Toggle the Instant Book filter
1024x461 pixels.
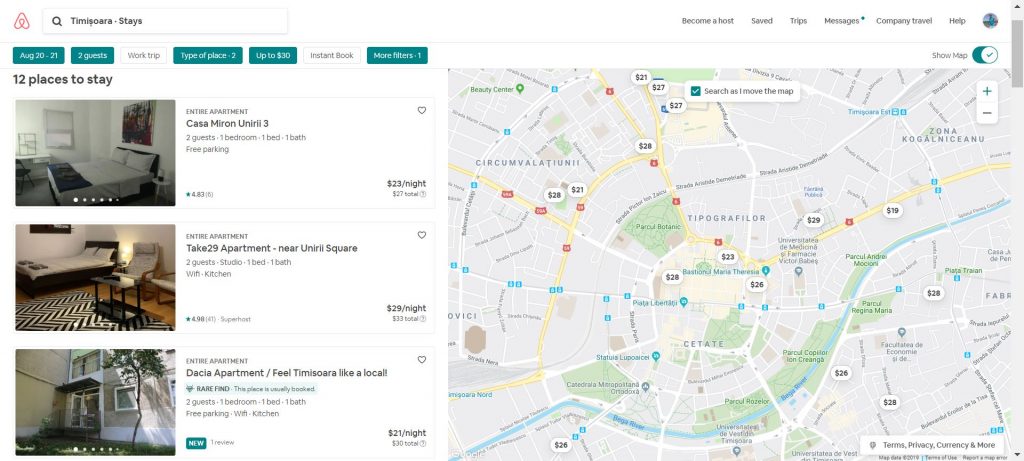coord(332,56)
